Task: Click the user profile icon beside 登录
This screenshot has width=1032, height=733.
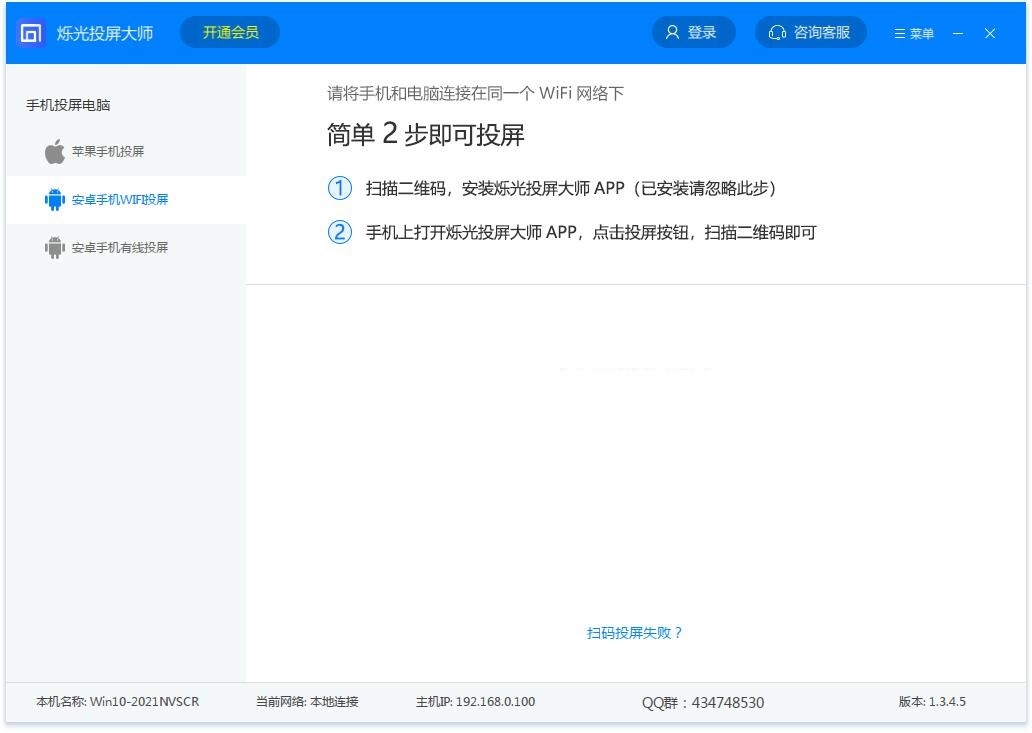Action: (672, 32)
